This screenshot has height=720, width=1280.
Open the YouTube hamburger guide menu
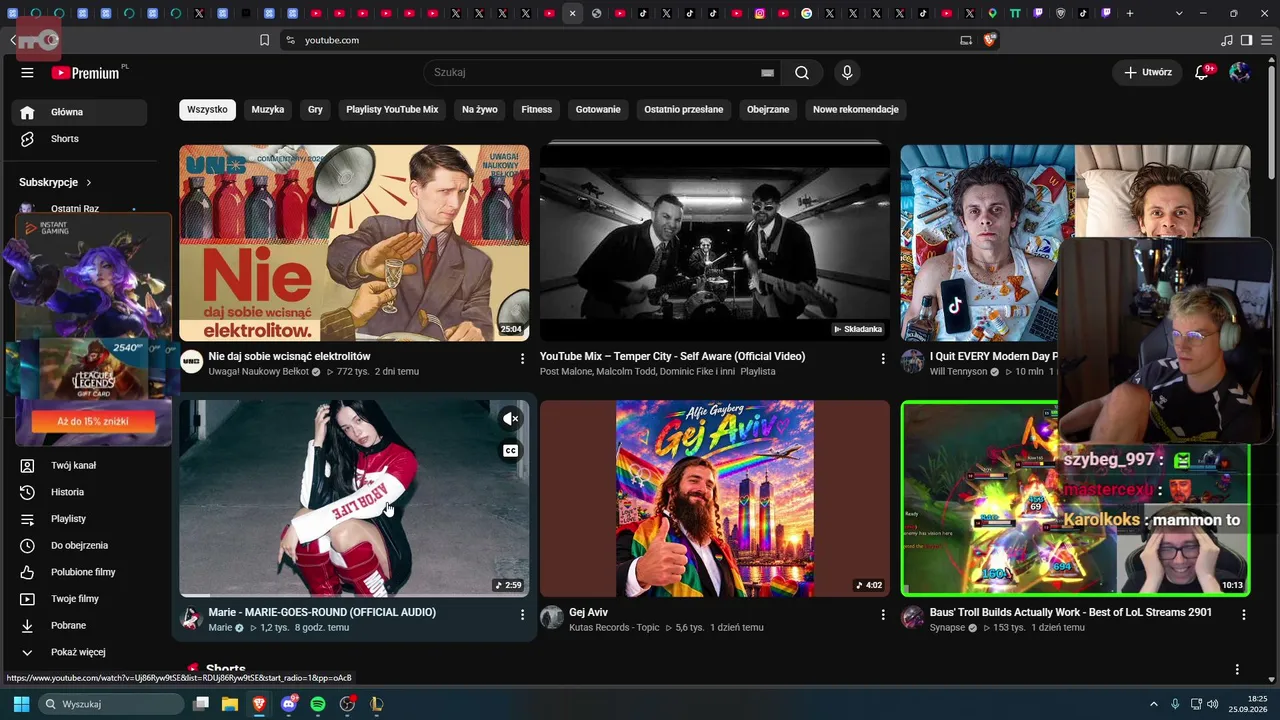point(27,72)
